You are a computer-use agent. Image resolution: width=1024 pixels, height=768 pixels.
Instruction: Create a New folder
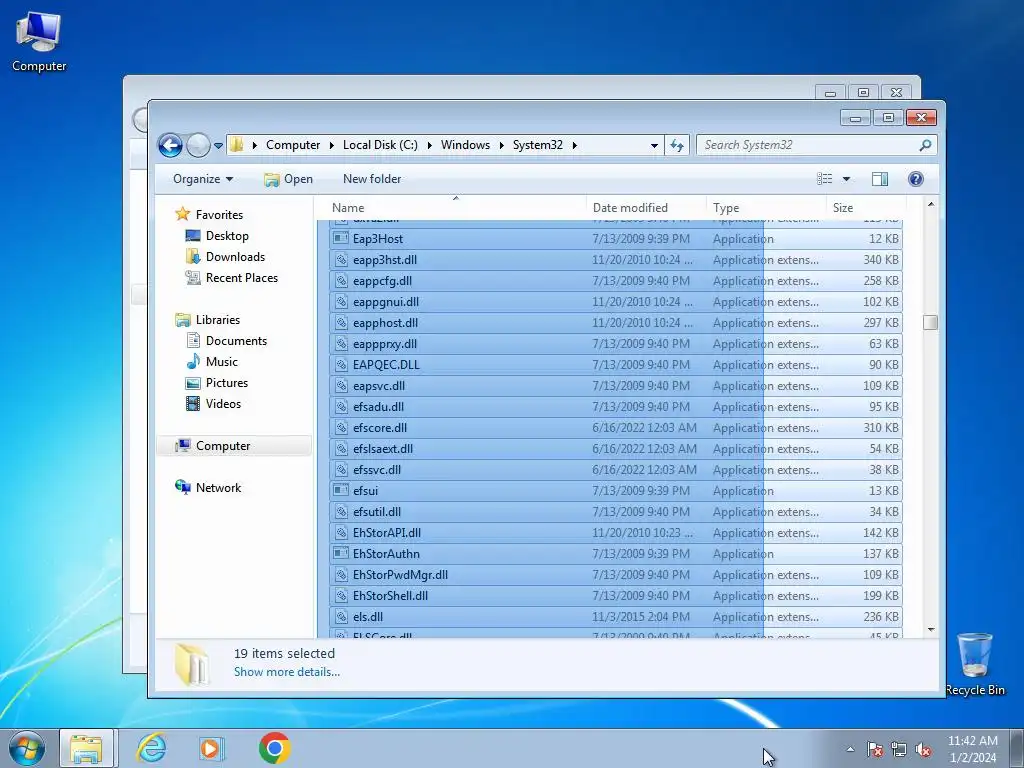[x=372, y=179]
